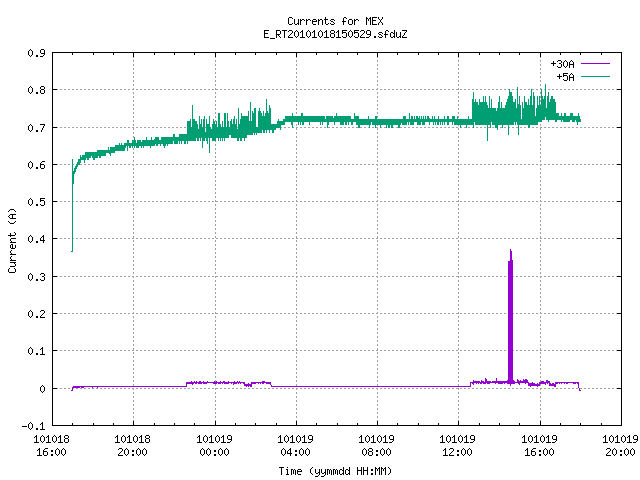The height and width of the screenshot is (480, 640).
Task: Click the 101018 16:00 x-axis tick label
Action: [51, 446]
